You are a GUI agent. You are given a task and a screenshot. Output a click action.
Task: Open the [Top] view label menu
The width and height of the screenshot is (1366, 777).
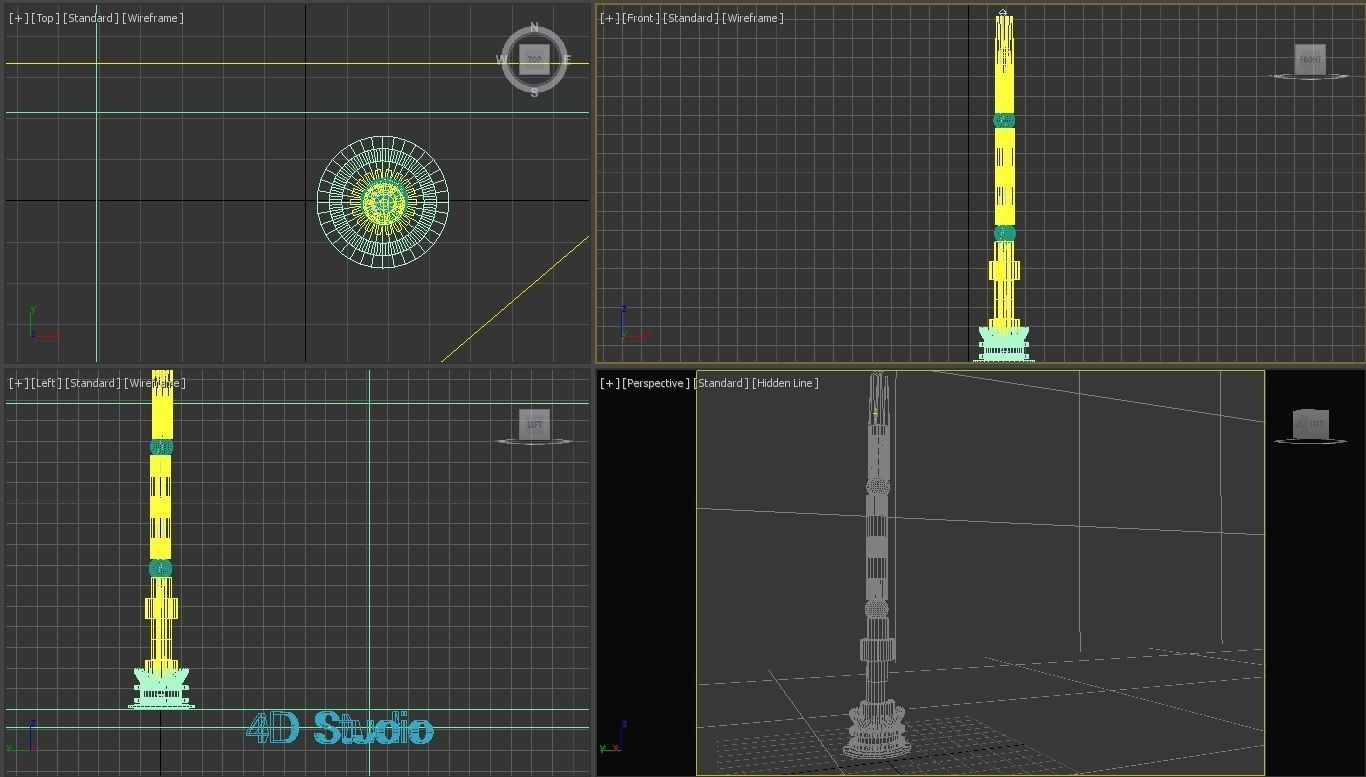pyautogui.click(x=45, y=18)
